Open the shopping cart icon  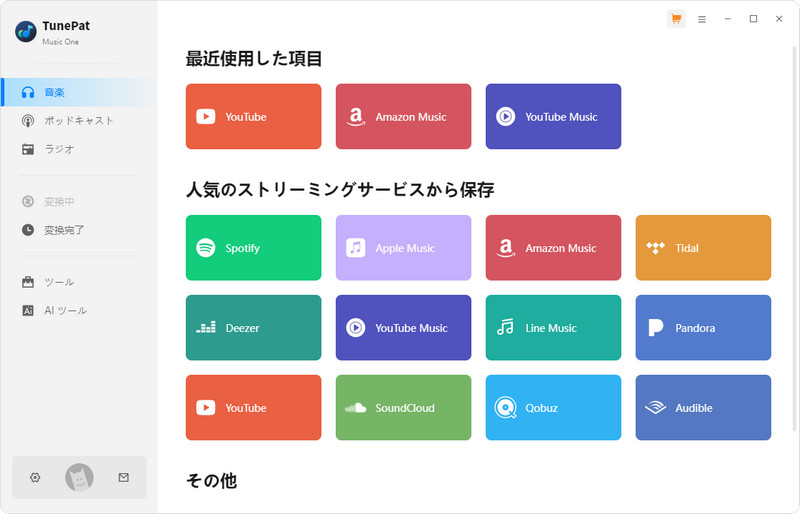coord(676,19)
